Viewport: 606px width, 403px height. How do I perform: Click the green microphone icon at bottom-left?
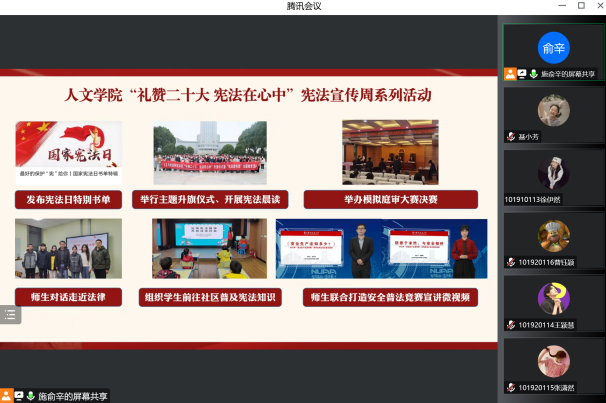[30, 396]
